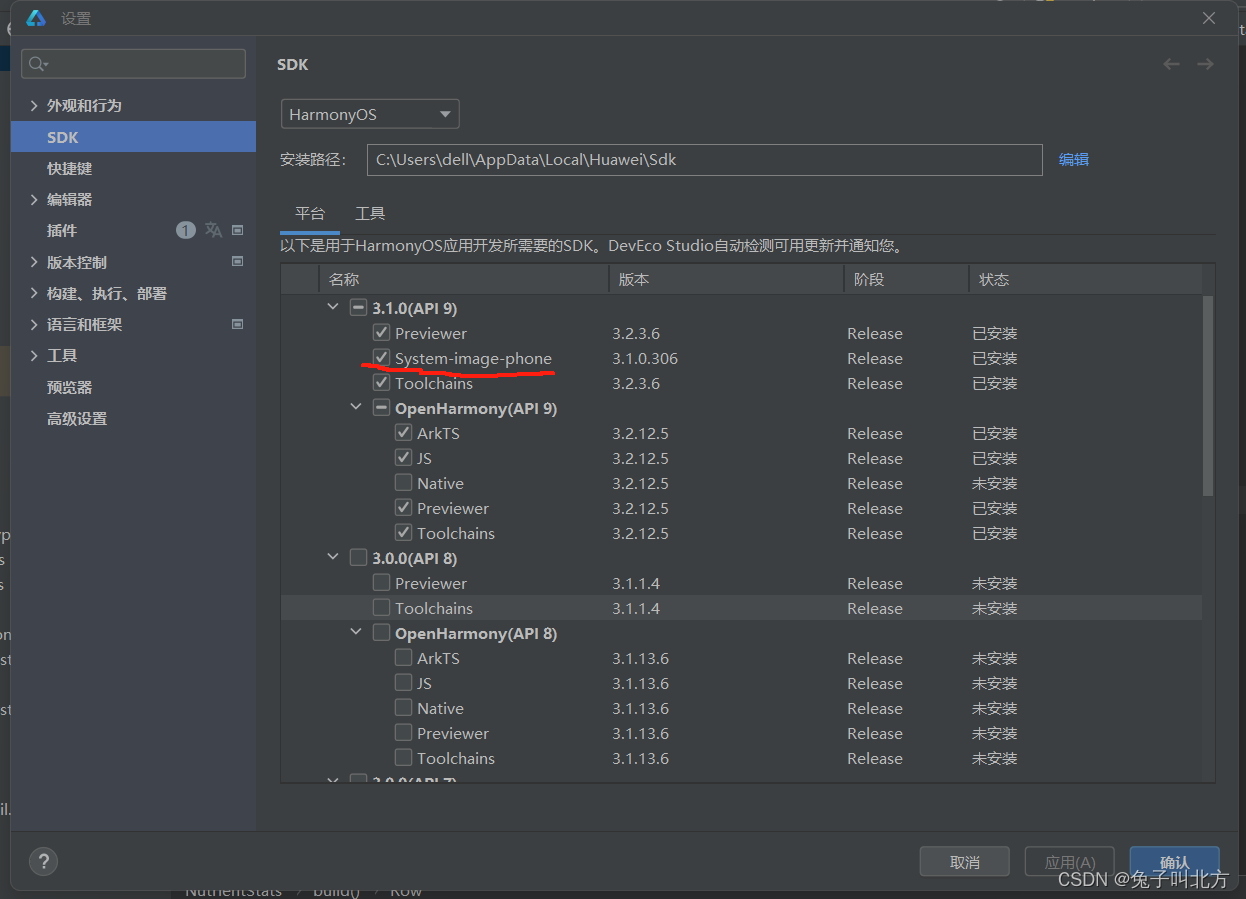Collapse the OpenHarmony(API 8) tree node
The height and width of the screenshot is (899, 1246).
(x=356, y=632)
